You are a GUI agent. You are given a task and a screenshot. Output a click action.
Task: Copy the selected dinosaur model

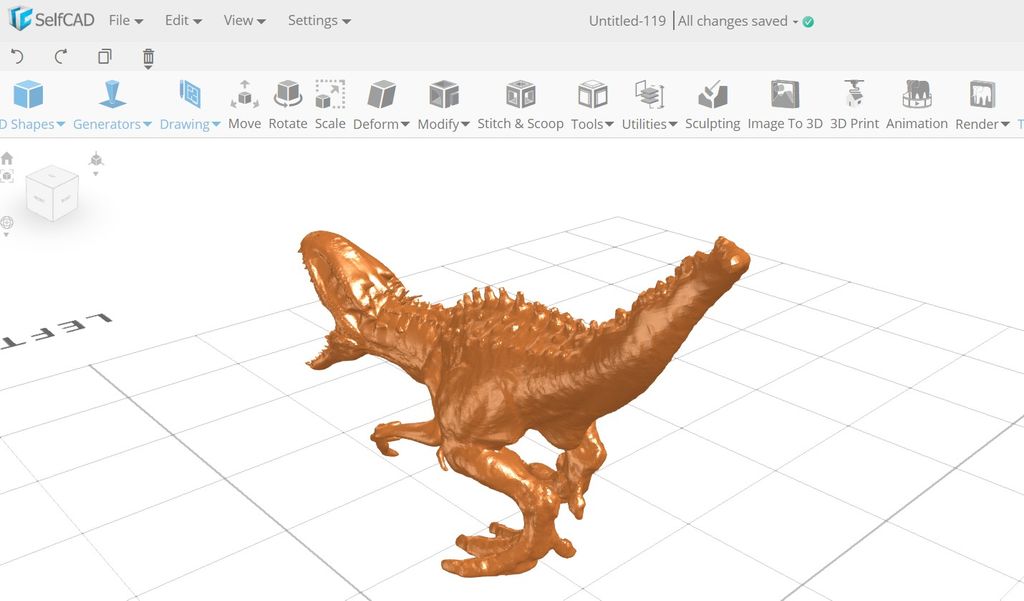[x=104, y=57]
